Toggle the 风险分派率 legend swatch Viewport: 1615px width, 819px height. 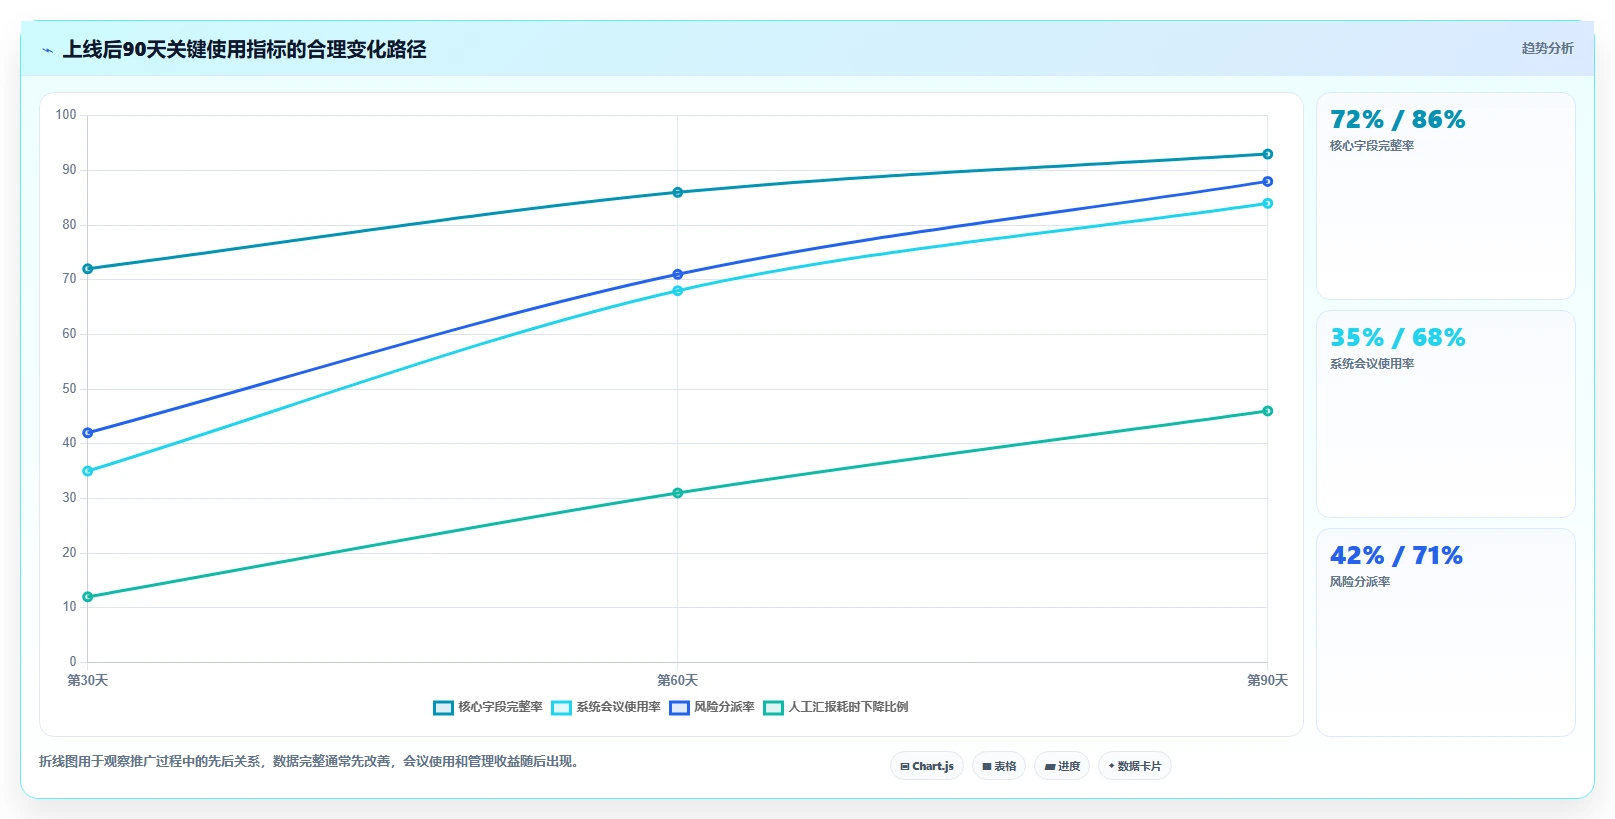679,708
